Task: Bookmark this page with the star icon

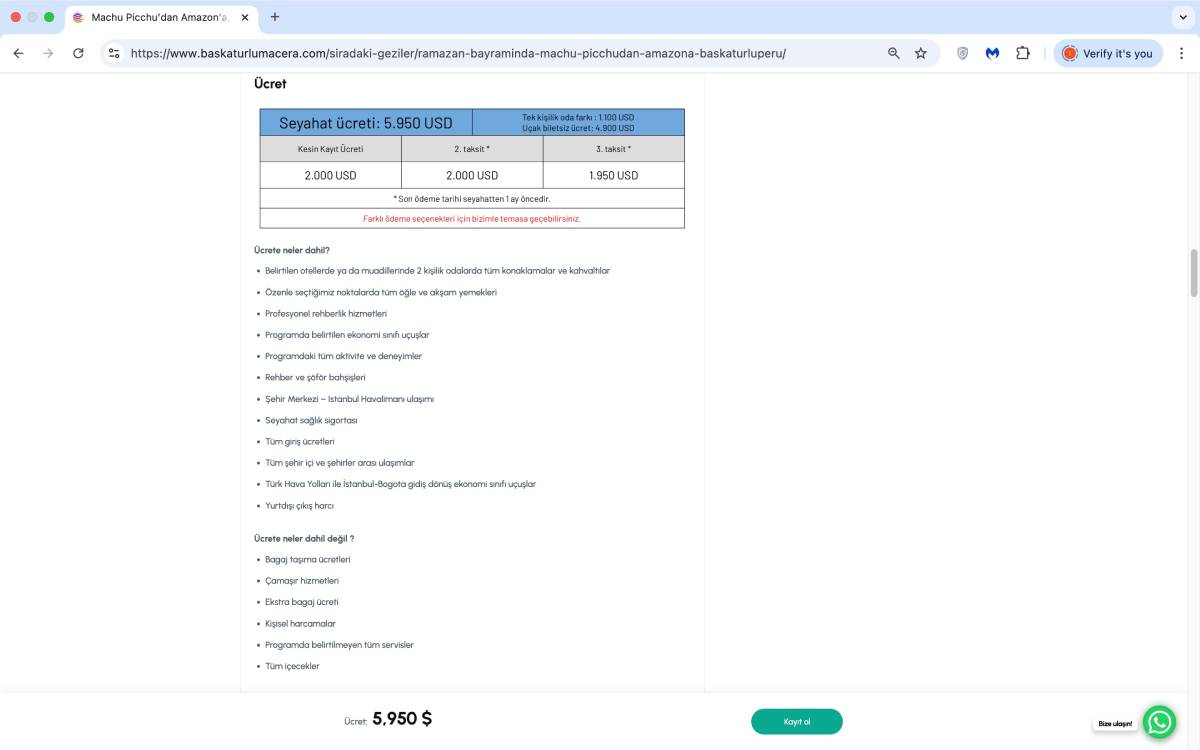Action: [x=921, y=53]
